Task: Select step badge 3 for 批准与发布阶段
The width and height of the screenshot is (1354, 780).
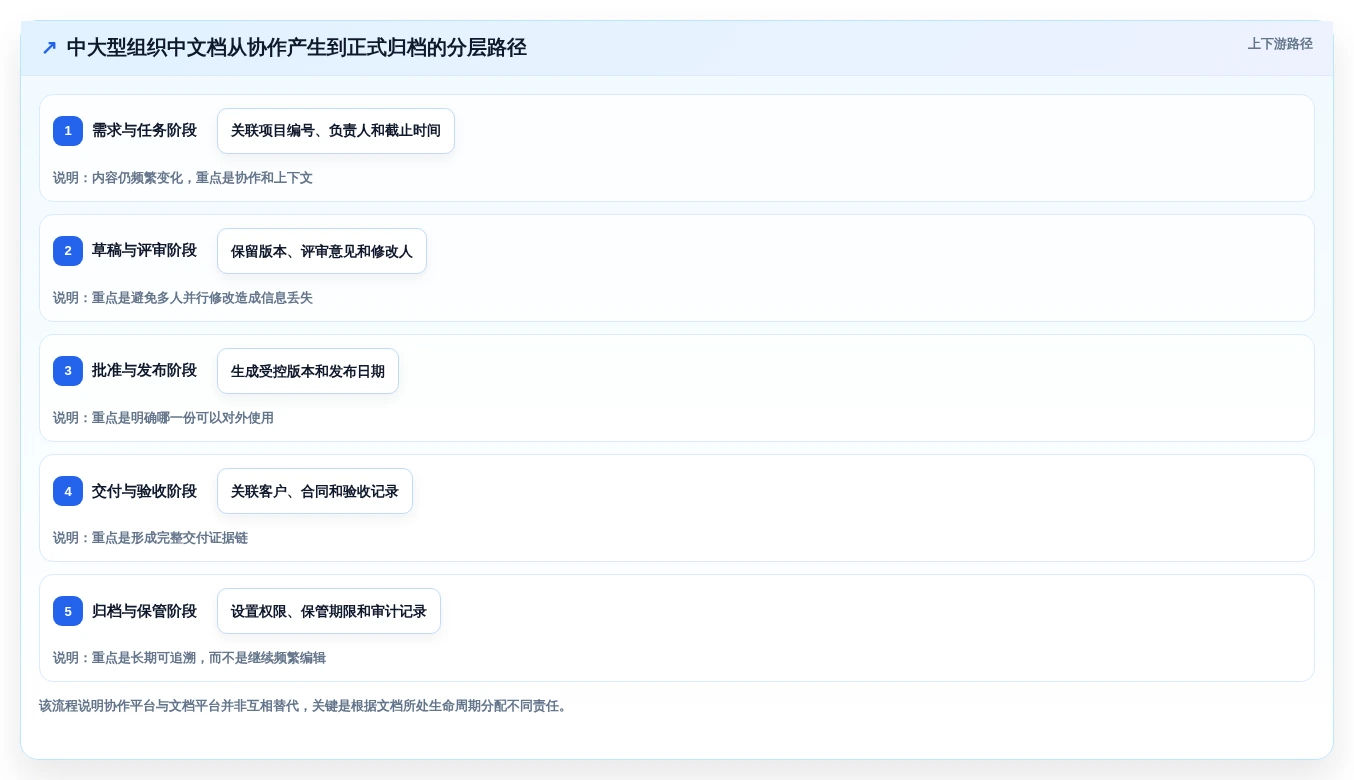Action: (x=68, y=371)
